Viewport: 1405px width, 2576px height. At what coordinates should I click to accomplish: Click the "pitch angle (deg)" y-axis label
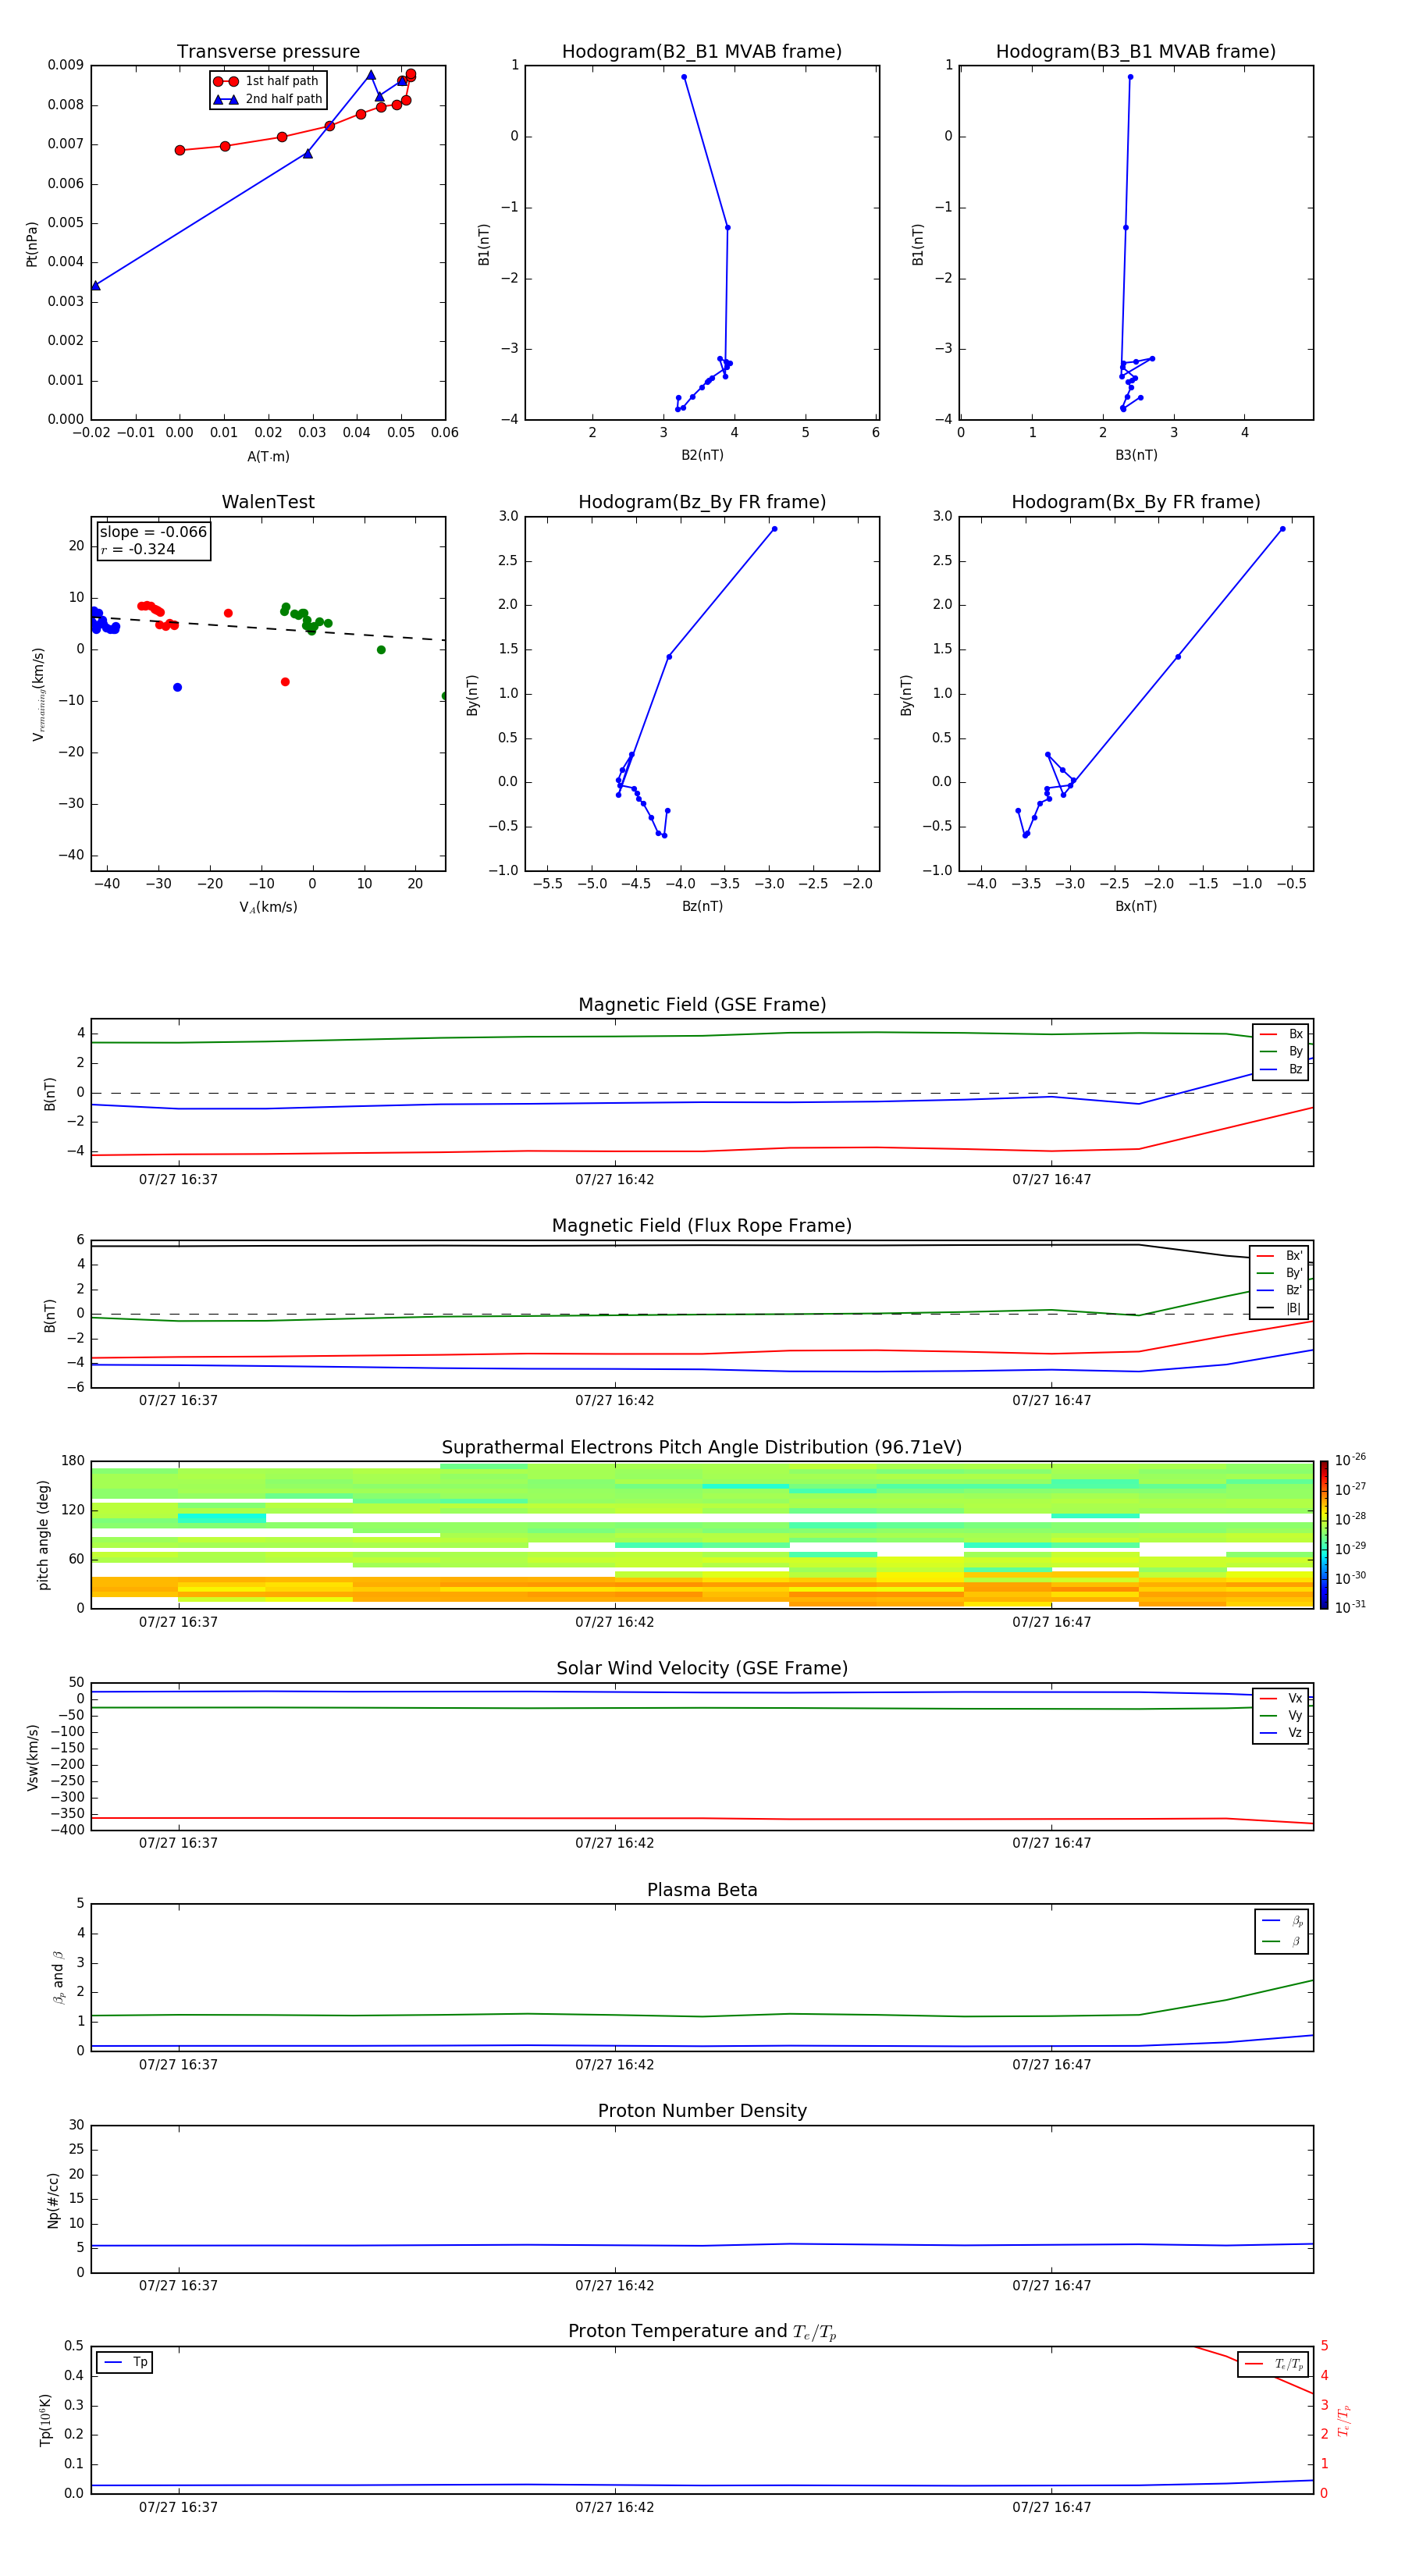pyautogui.click(x=43, y=1534)
